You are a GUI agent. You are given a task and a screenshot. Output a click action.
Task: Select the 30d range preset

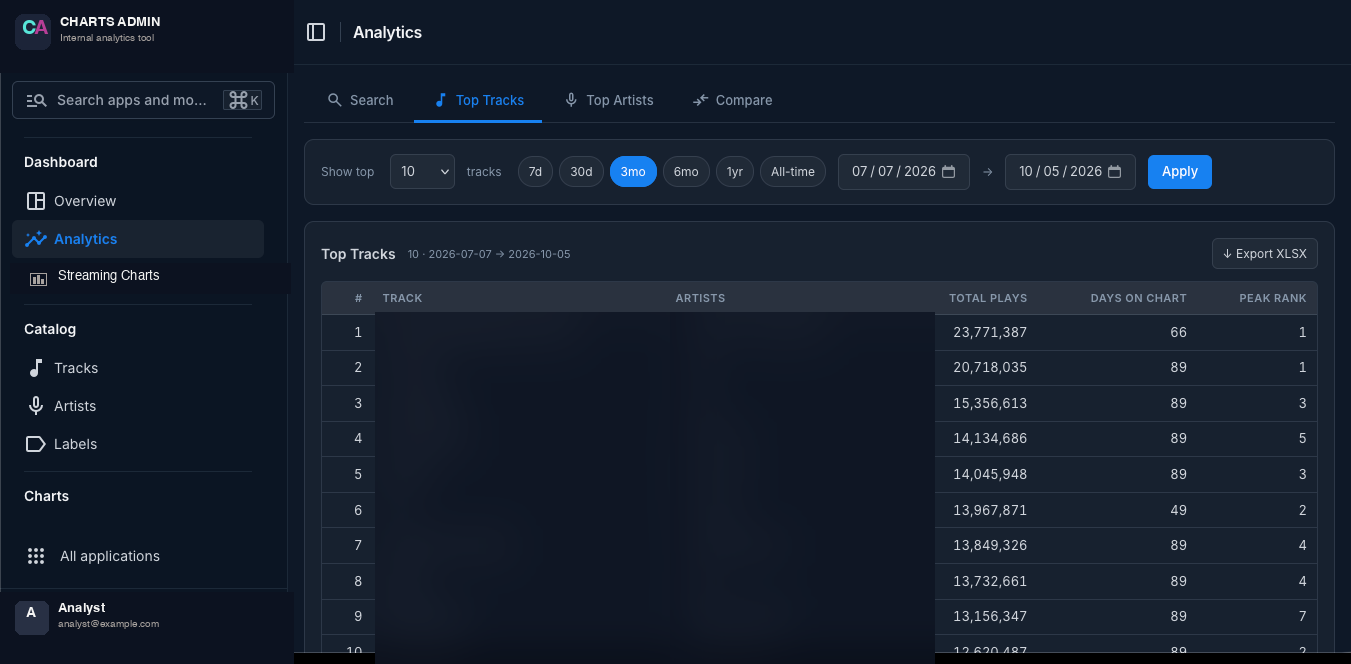coord(581,172)
